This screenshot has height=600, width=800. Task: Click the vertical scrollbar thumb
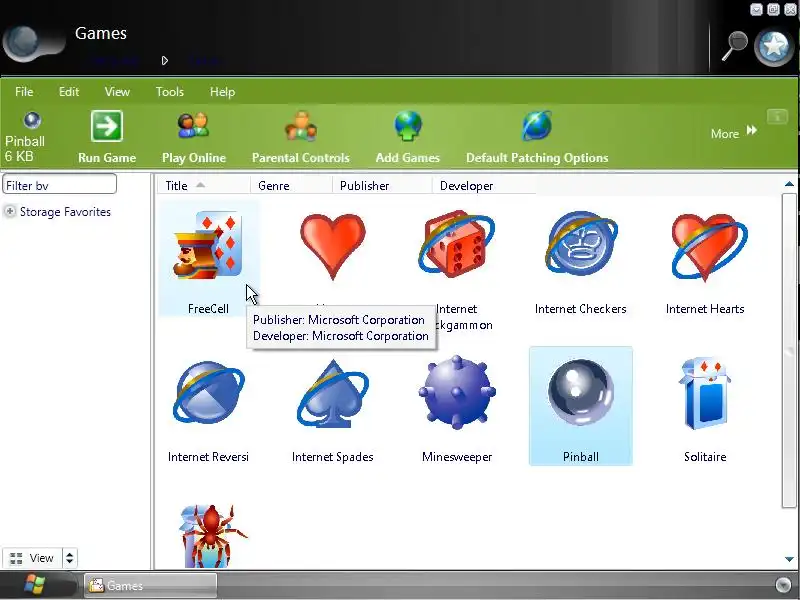click(789, 350)
